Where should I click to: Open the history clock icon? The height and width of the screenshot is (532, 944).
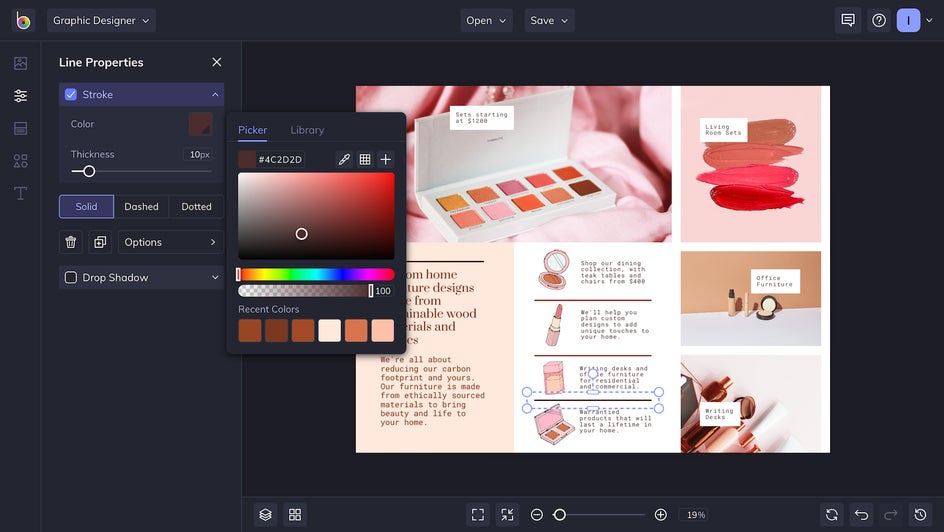(921, 515)
